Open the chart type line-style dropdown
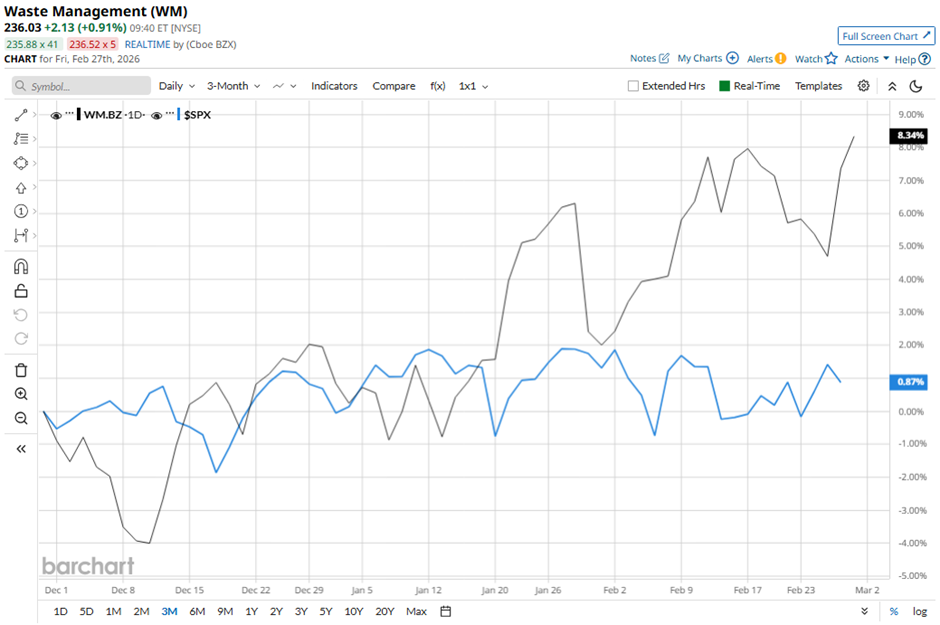This screenshot has height=625, width=940. (284, 86)
